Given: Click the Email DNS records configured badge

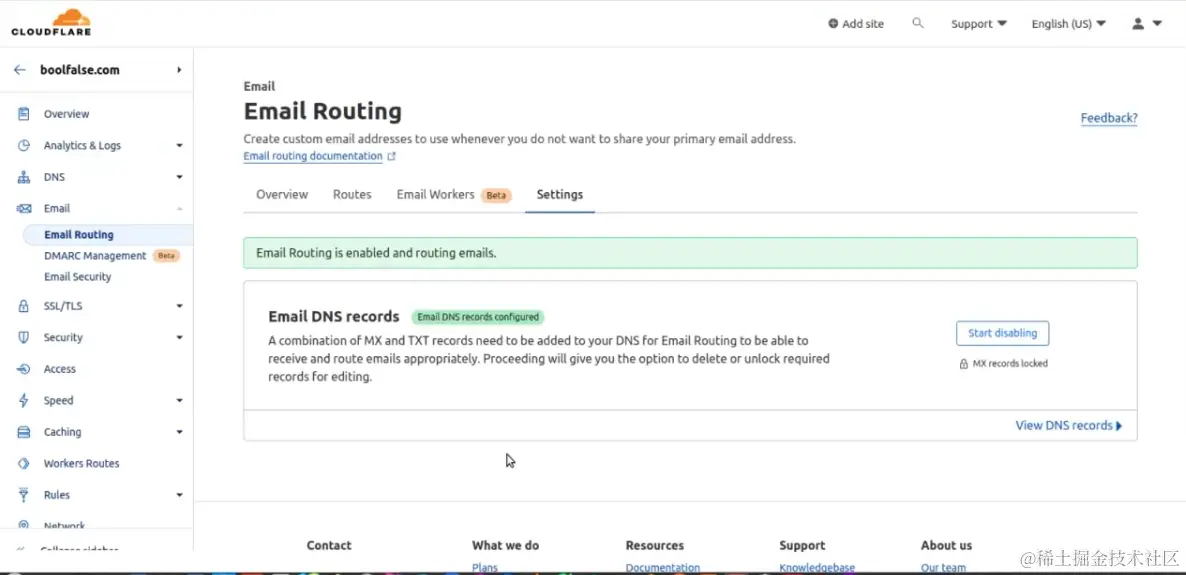Looking at the screenshot, I should point(478,317).
